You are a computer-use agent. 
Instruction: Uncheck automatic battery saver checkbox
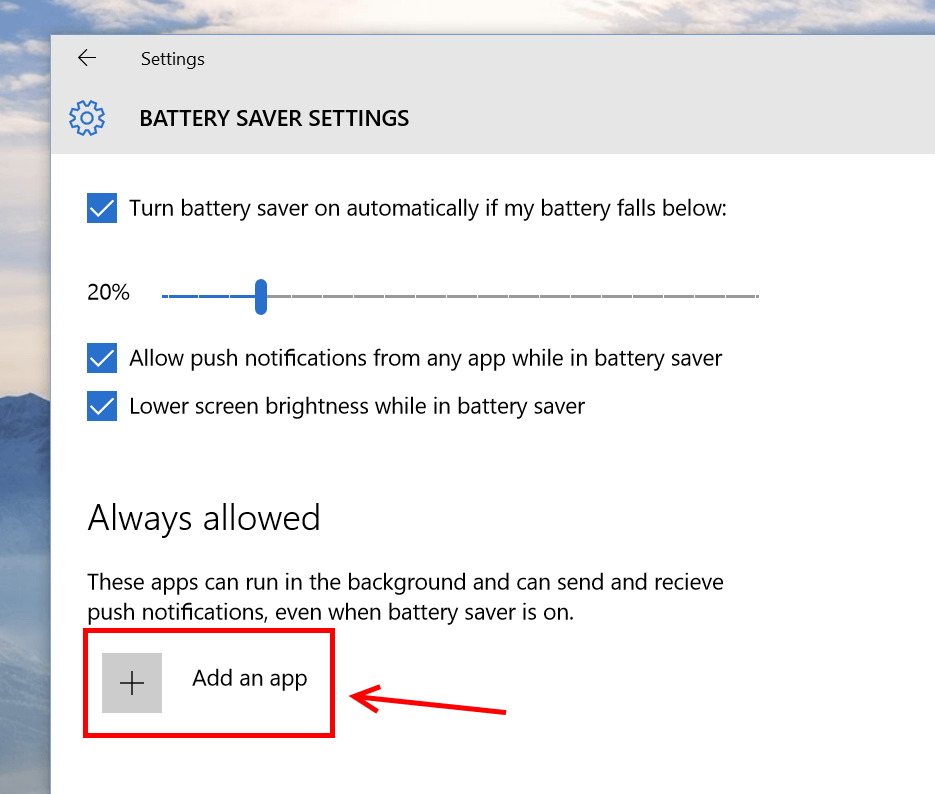coord(102,208)
